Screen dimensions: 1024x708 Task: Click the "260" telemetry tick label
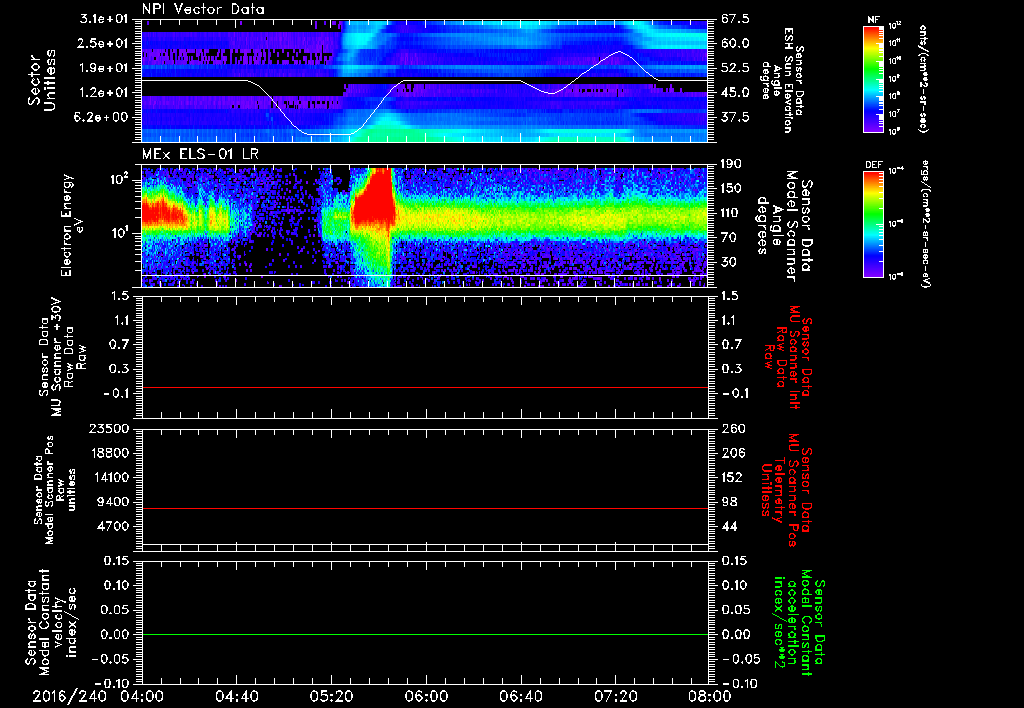732,428
